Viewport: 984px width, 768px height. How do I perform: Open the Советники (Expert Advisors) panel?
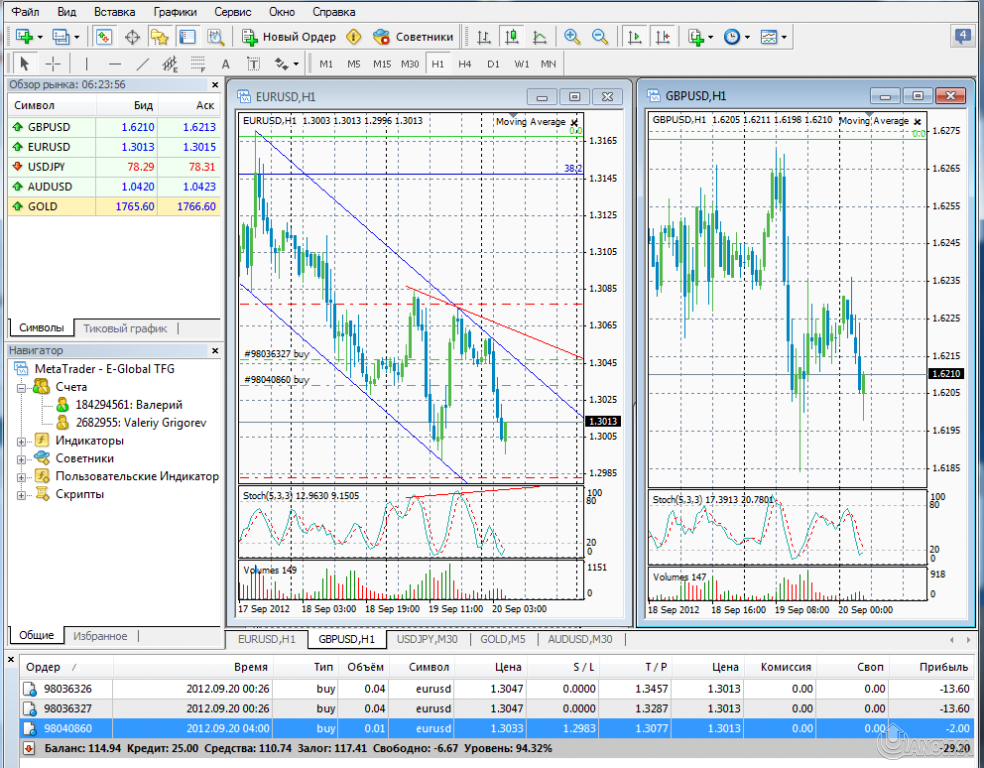pos(410,39)
